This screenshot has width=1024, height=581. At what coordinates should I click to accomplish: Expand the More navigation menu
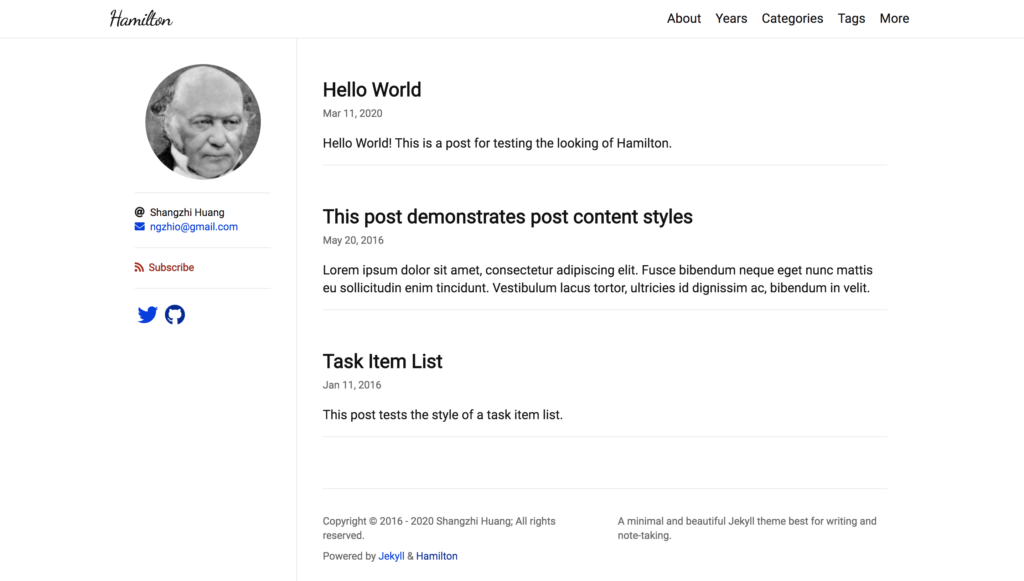(894, 19)
